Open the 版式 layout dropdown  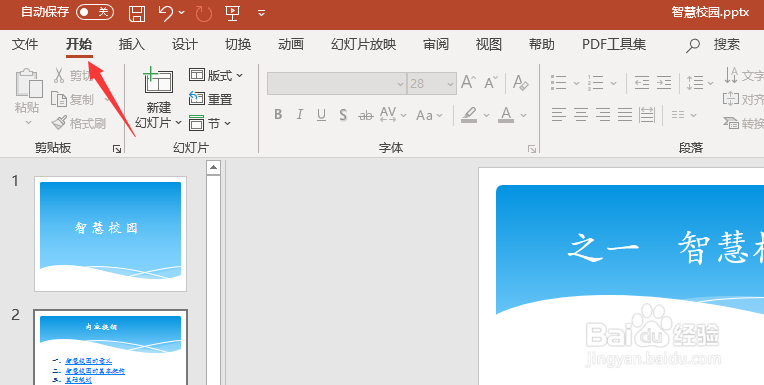pos(215,76)
